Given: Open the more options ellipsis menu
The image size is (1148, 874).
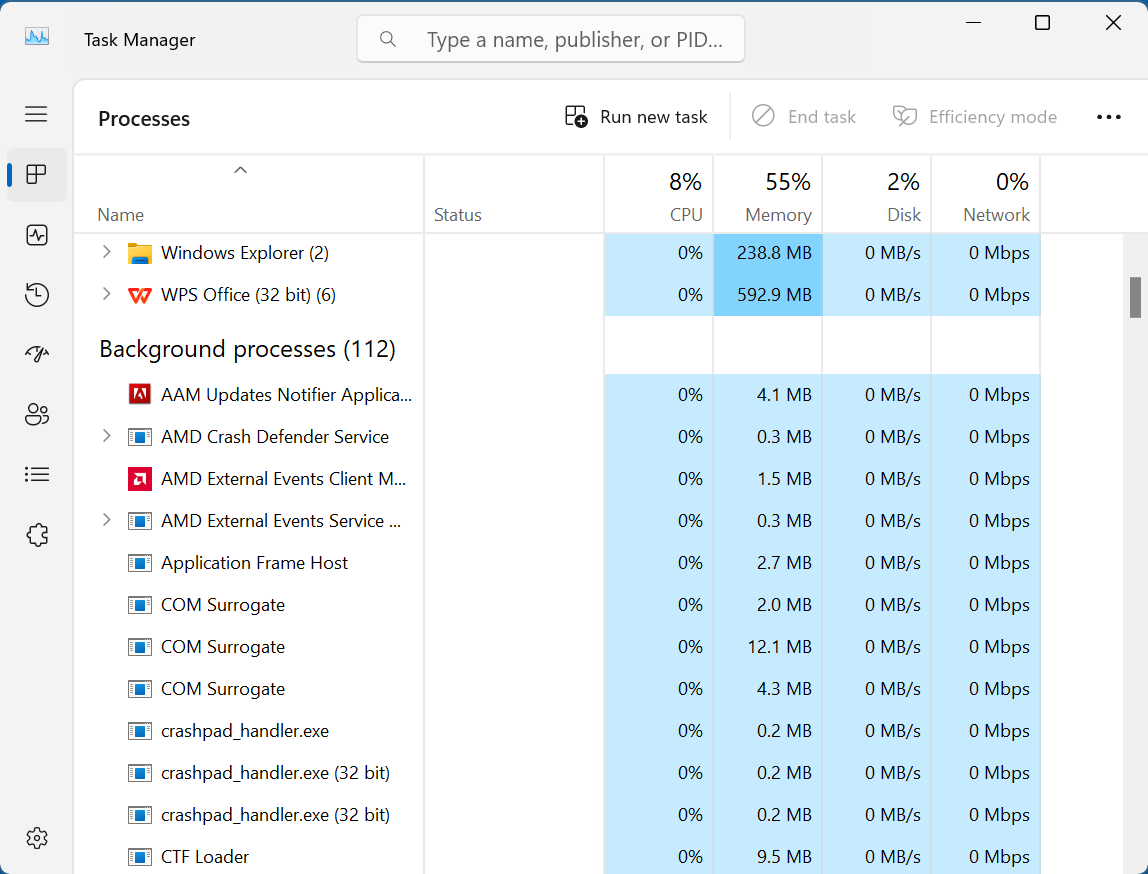Looking at the screenshot, I should 1109,116.
